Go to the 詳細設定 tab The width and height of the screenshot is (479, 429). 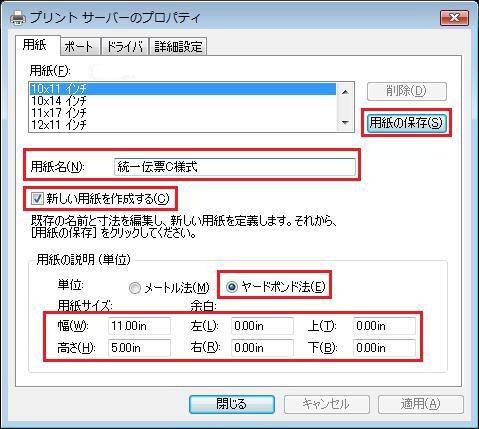tap(178, 47)
